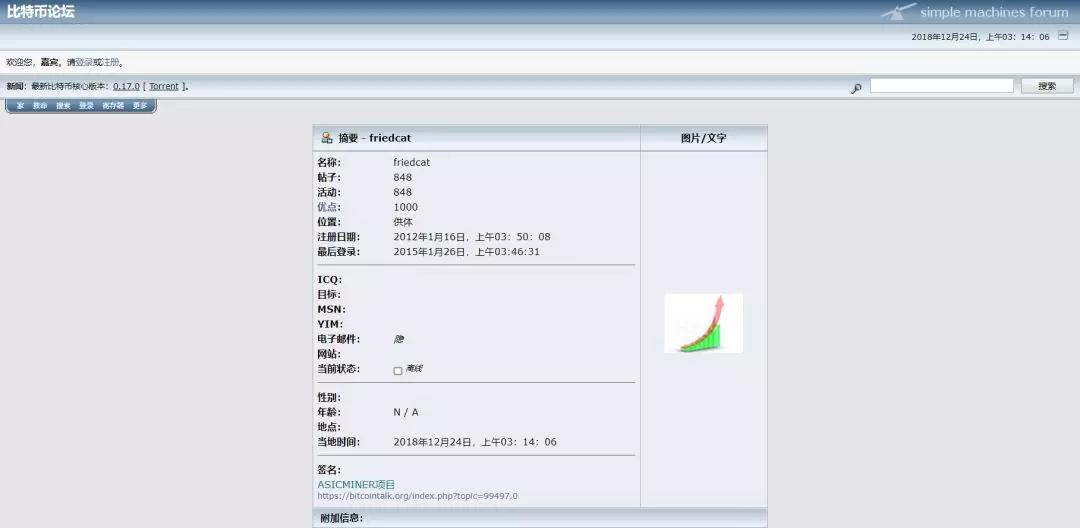Screen dimensions: 1080x528
Task: Click the 搜索 search button
Action: tap(1047, 86)
